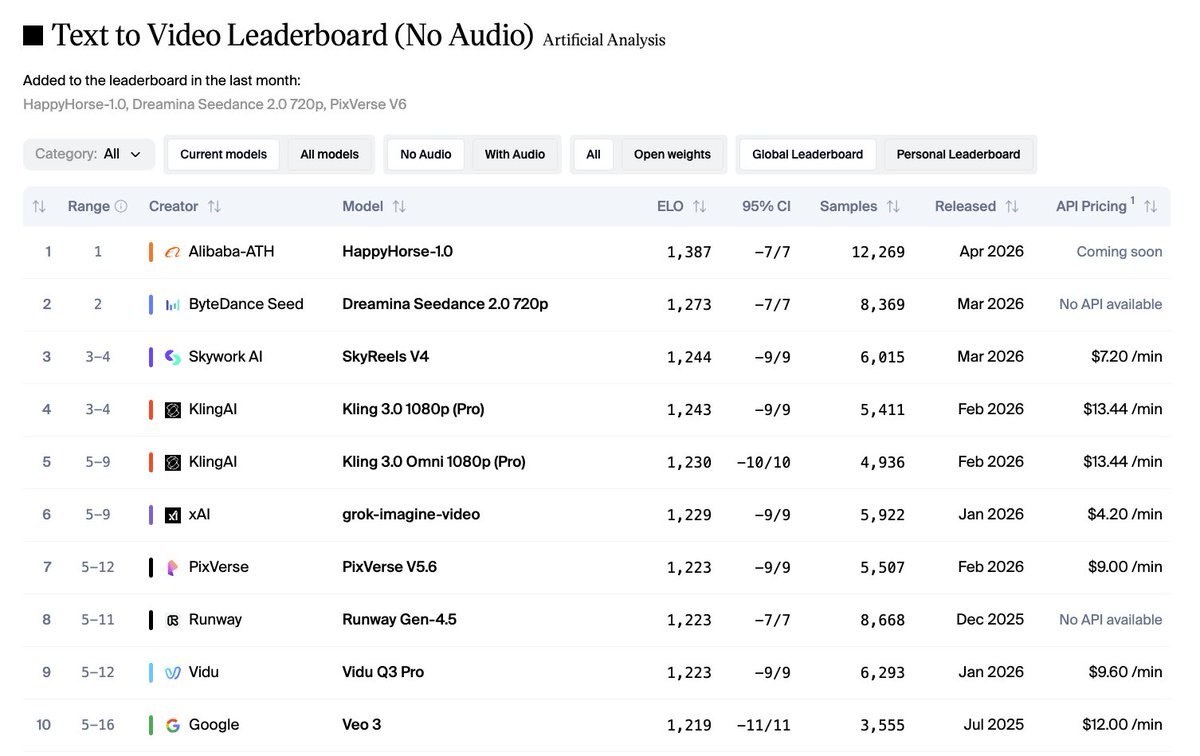1200x756 pixels.
Task: Click the Google logo beside Veo 3
Action: [x=172, y=724]
